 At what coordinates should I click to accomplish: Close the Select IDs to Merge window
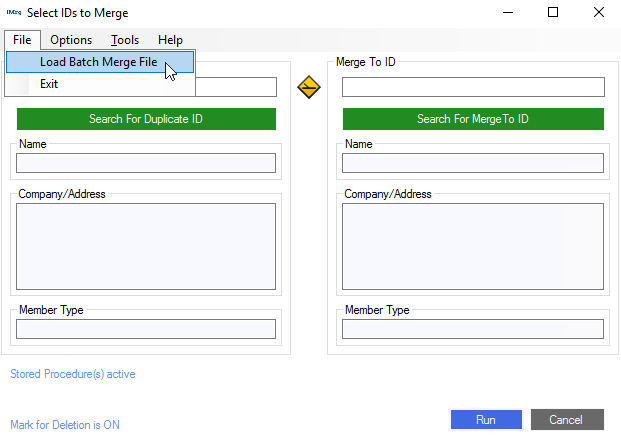(x=597, y=13)
